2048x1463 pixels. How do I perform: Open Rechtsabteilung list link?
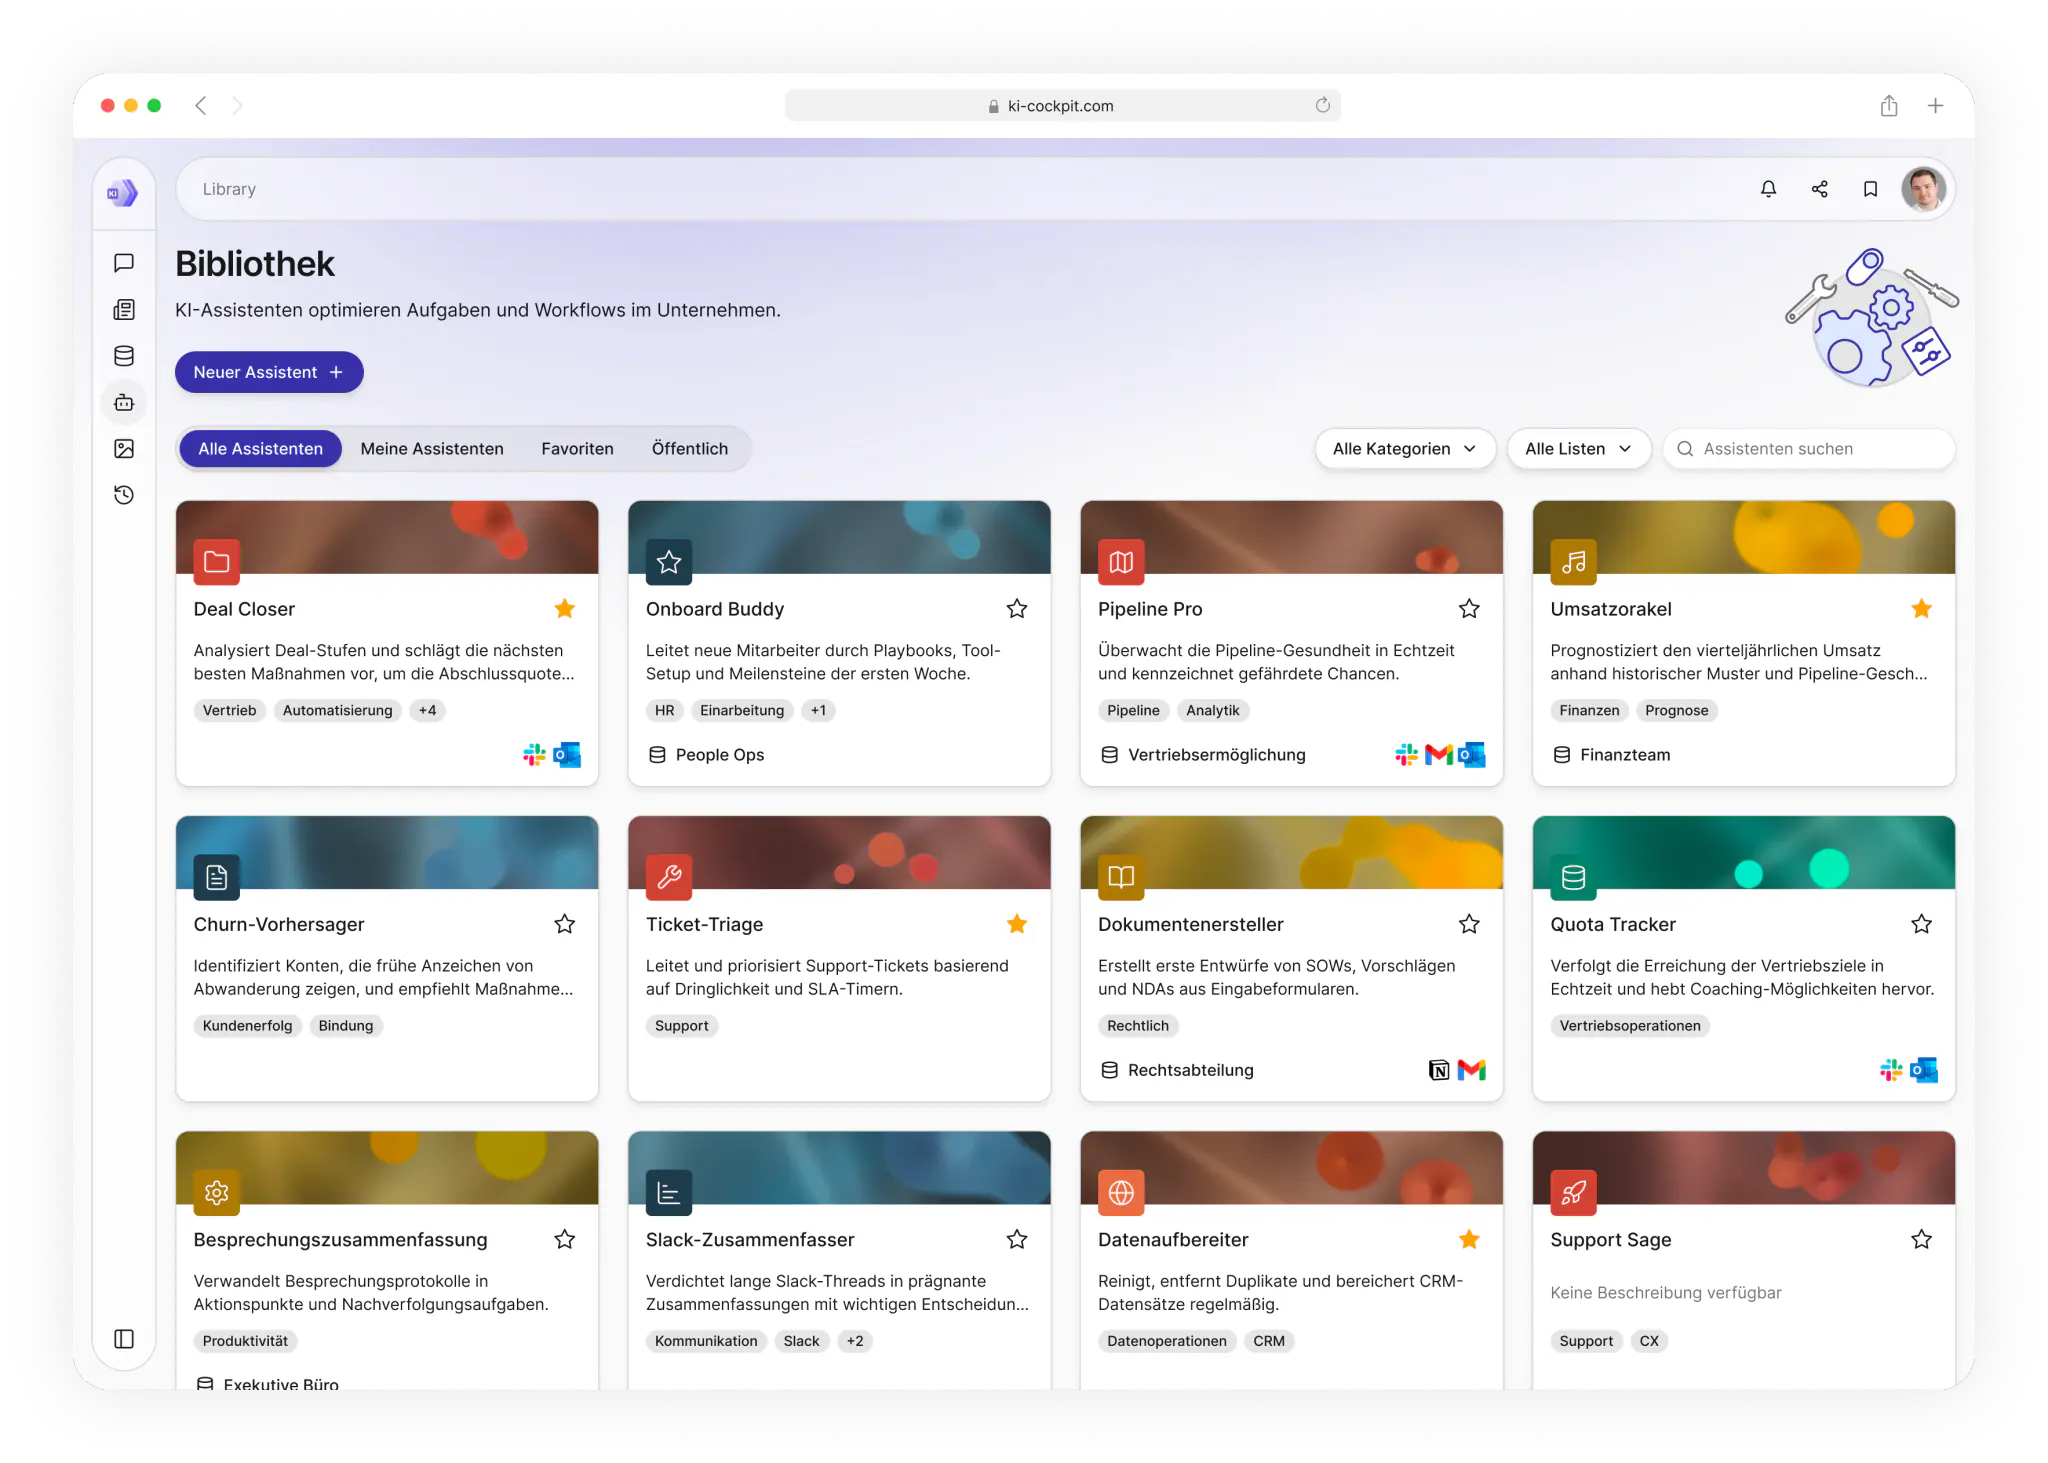click(1176, 1070)
